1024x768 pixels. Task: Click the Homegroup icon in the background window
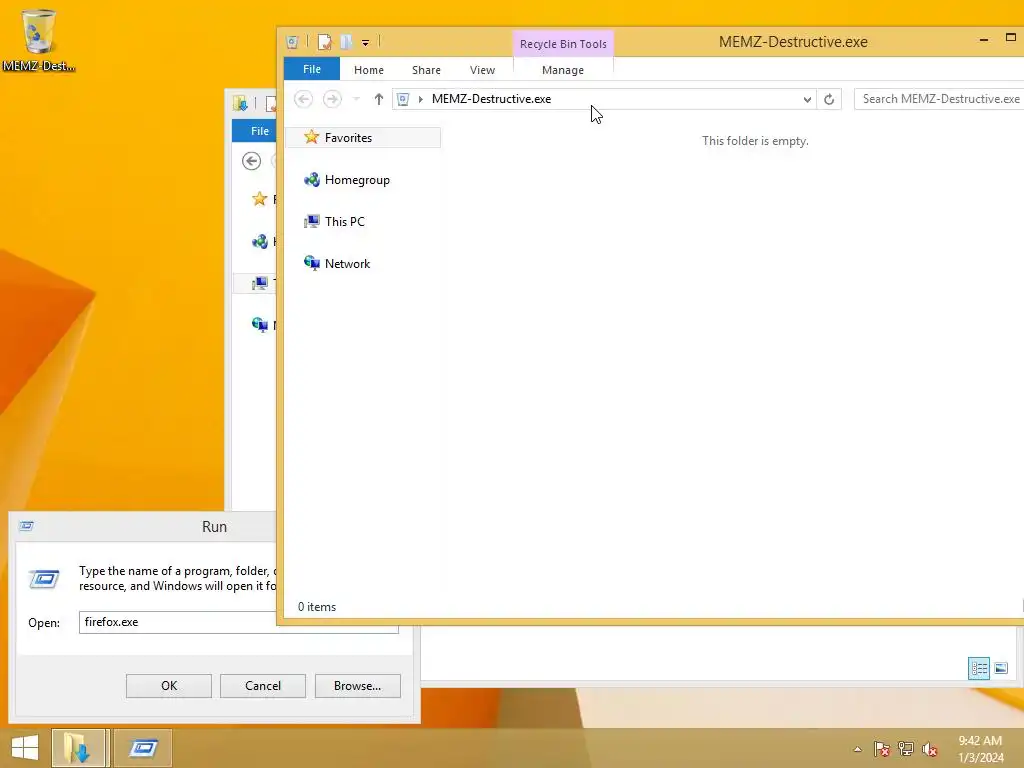coord(259,242)
